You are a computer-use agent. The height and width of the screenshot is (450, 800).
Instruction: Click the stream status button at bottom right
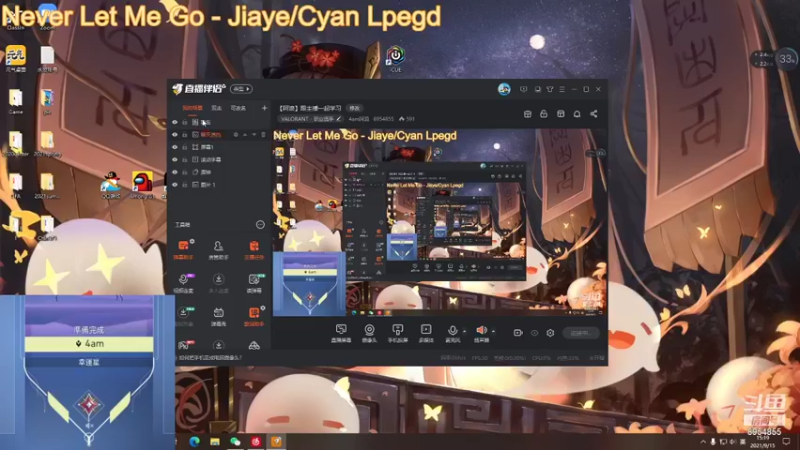(x=581, y=333)
